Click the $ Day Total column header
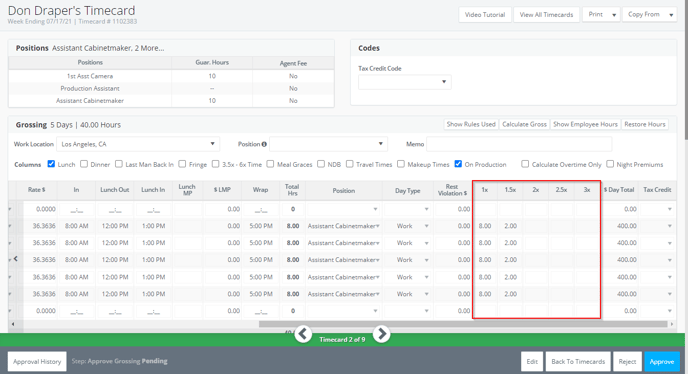Image resolution: width=688 pixels, height=374 pixels. (619, 190)
